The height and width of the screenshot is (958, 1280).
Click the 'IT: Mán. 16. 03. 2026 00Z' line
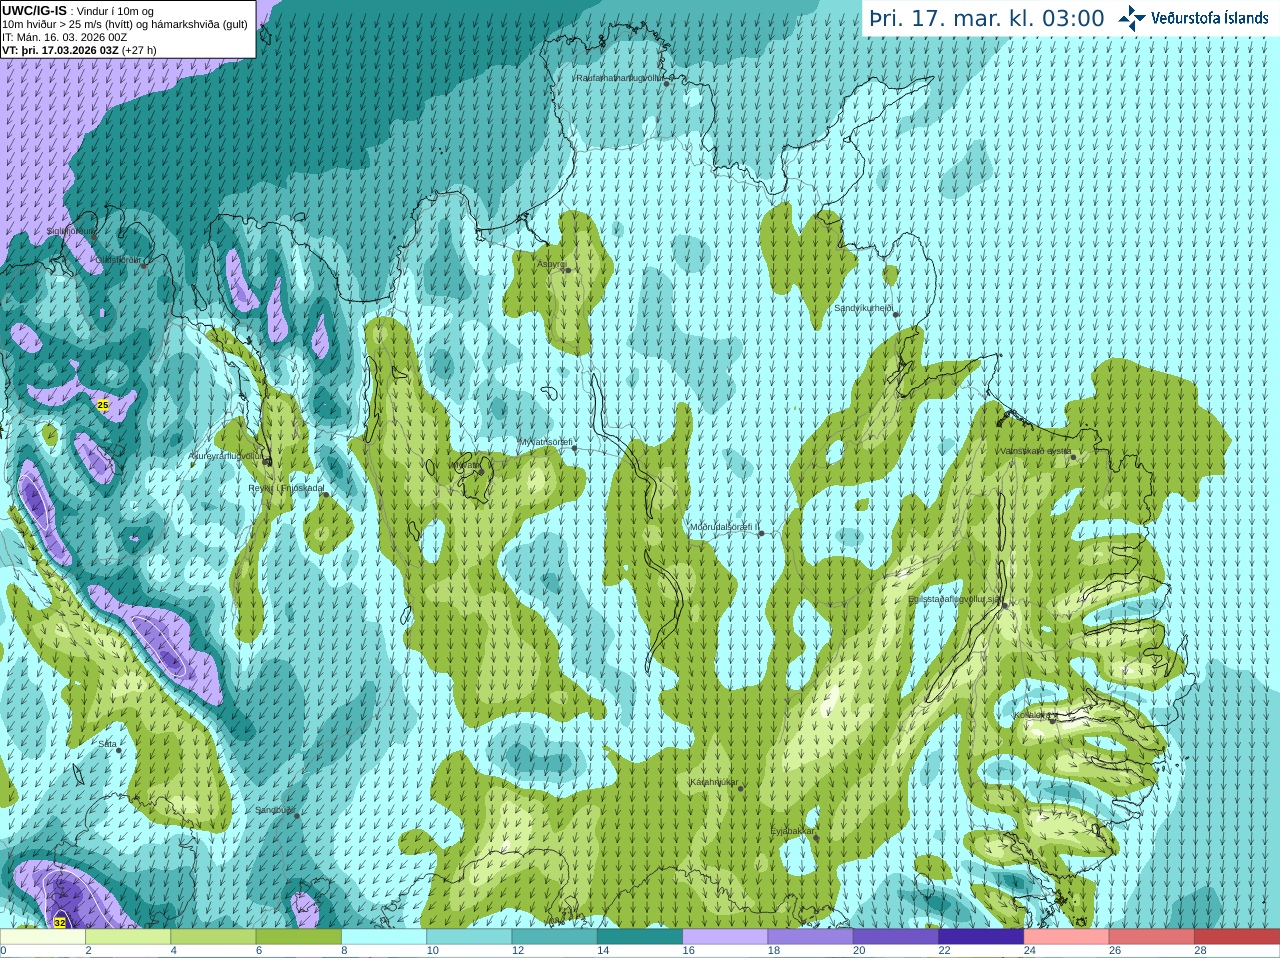[x=65, y=37]
